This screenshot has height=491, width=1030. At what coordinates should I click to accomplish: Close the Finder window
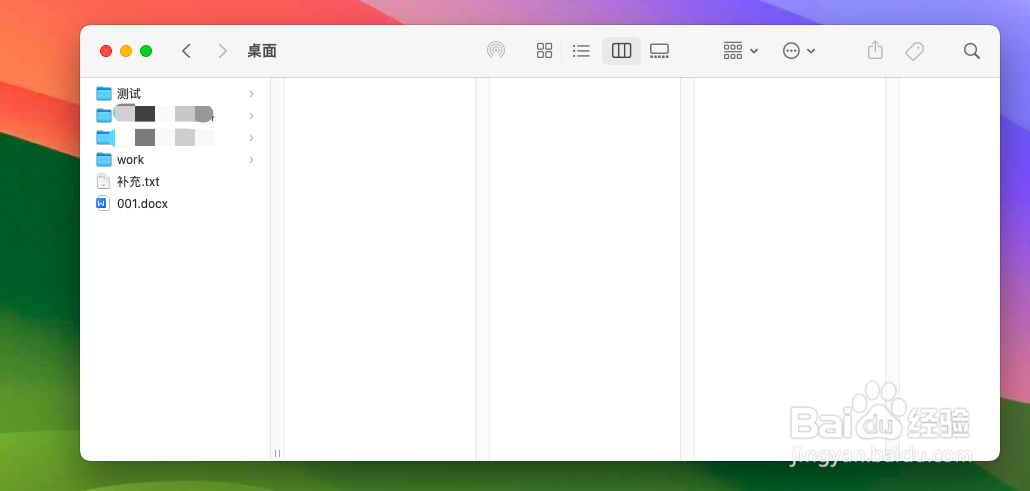click(x=106, y=51)
